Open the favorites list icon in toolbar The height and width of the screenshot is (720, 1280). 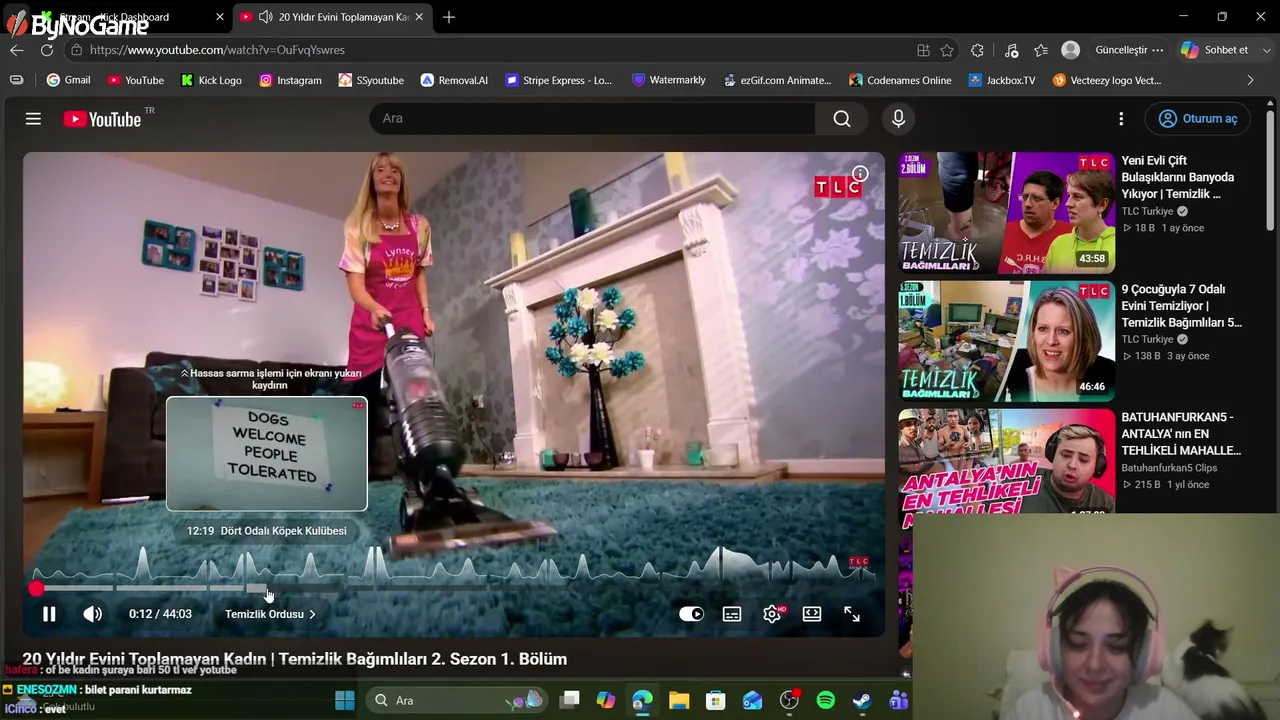tap(1041, 50)
